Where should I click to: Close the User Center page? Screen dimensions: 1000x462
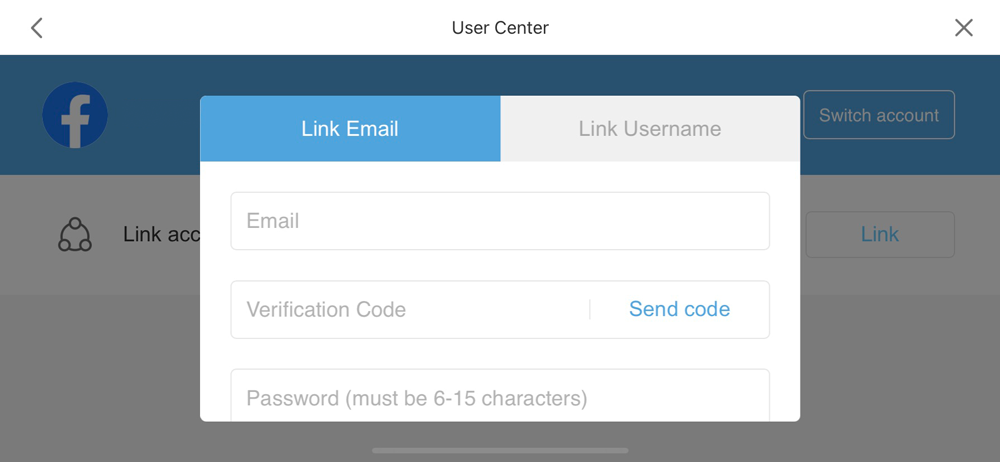coord(963,28)
